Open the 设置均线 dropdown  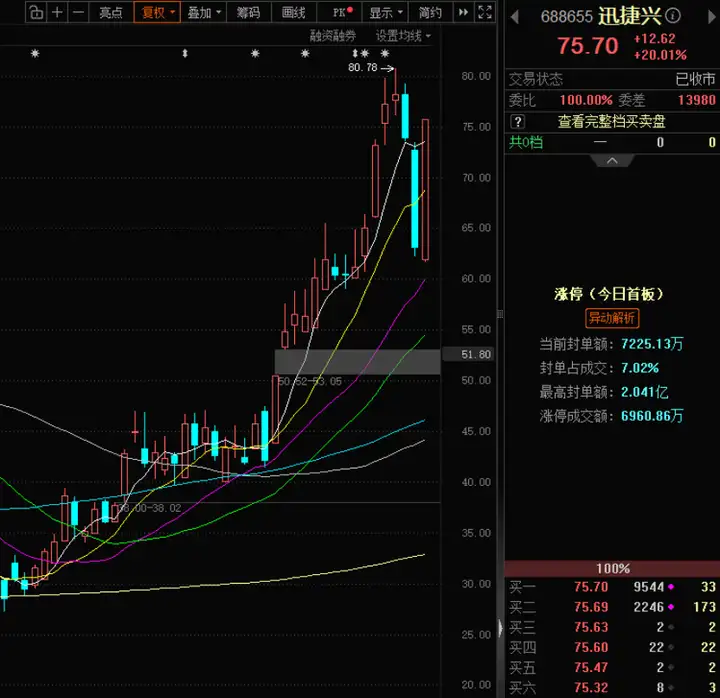[403, 36]
